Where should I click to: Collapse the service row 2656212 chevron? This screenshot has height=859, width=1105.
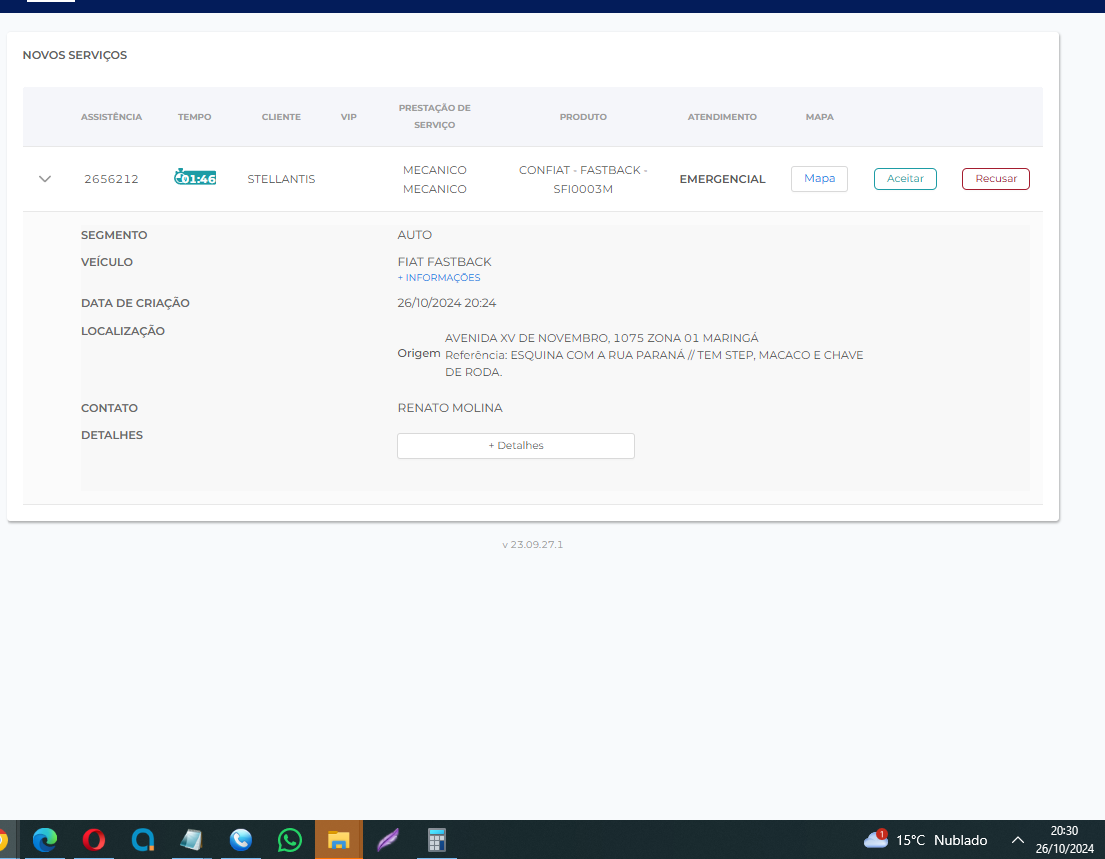[44, 179]
